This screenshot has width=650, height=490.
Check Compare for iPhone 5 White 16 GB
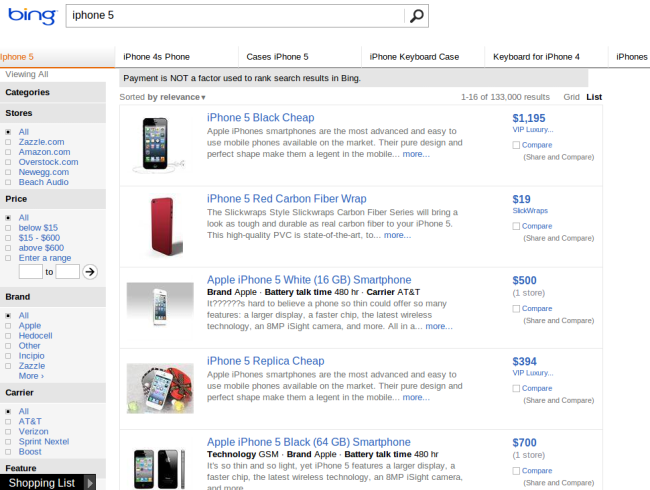pyautogui.click(x=516, y=308)
